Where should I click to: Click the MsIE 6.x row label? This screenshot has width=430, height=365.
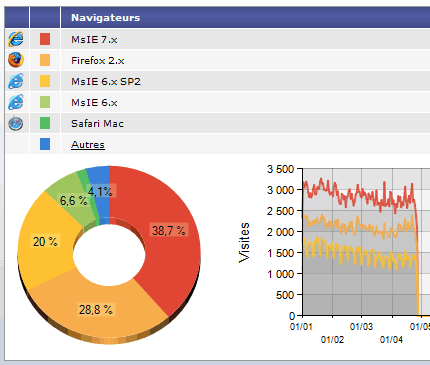94,103
